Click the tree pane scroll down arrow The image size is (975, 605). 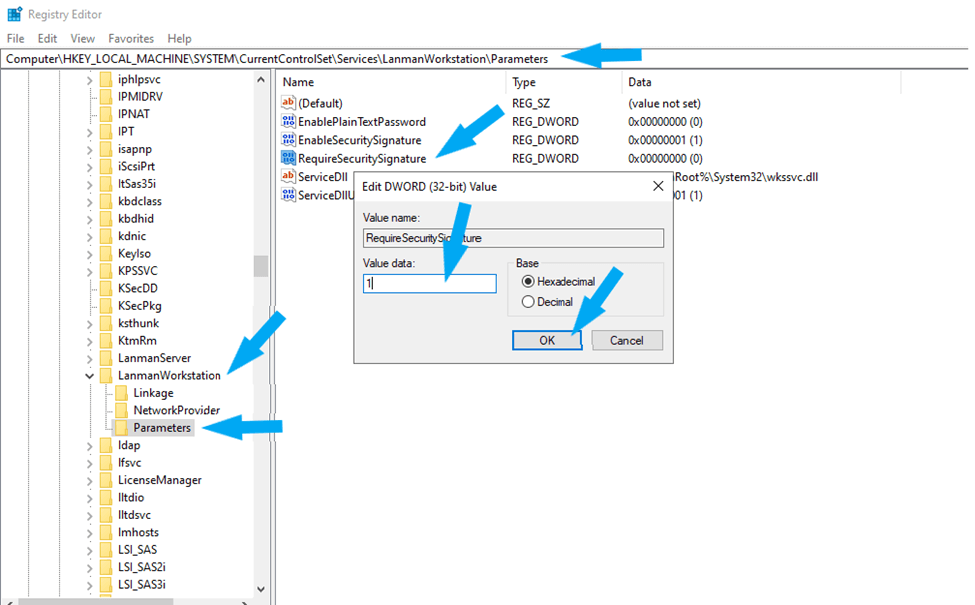(261, 588)
